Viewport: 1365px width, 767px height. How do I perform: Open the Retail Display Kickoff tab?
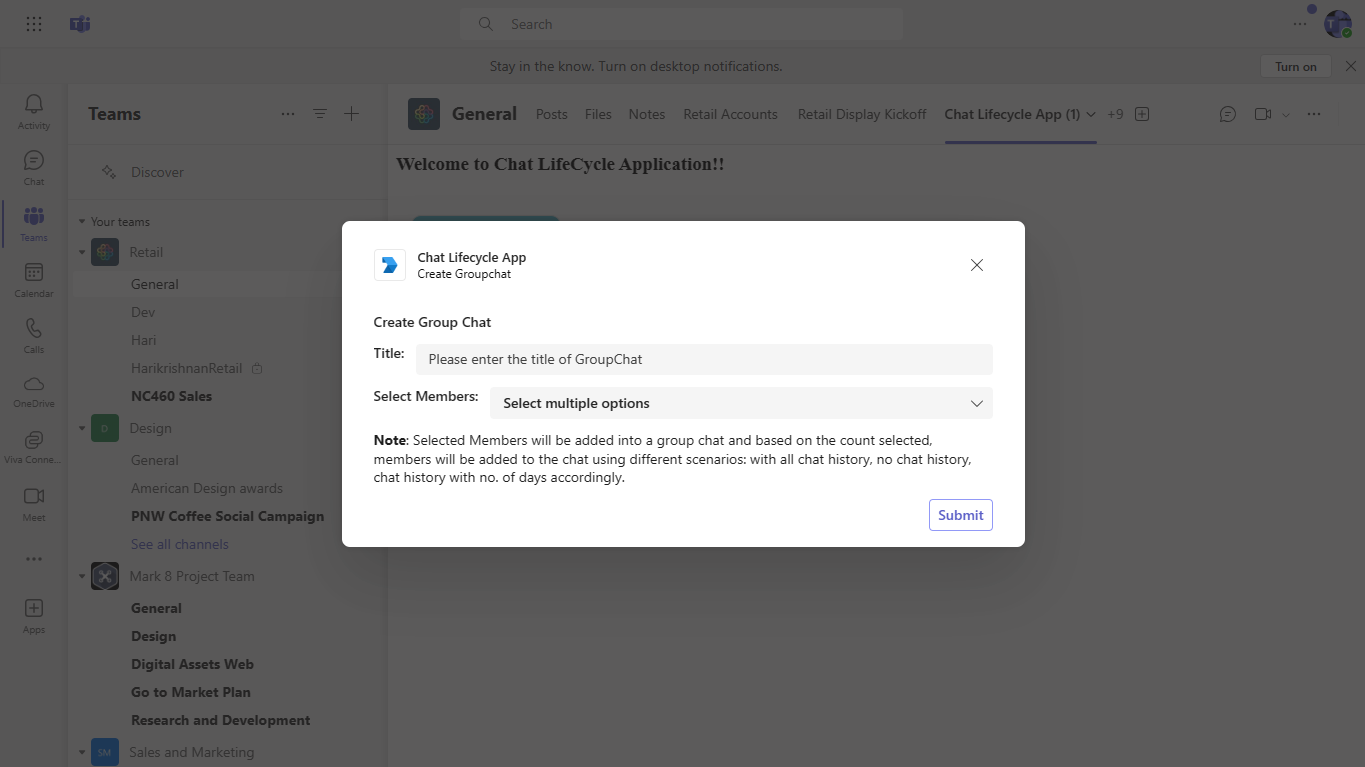862,114
